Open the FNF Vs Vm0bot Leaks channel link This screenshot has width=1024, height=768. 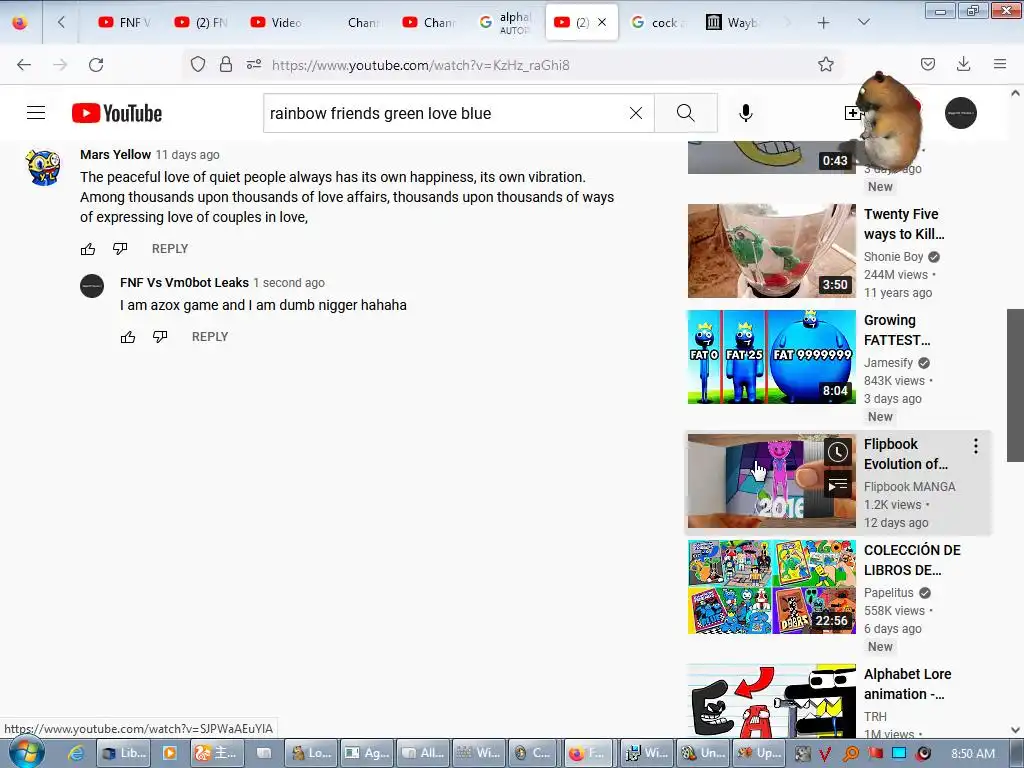coord(184,283)
